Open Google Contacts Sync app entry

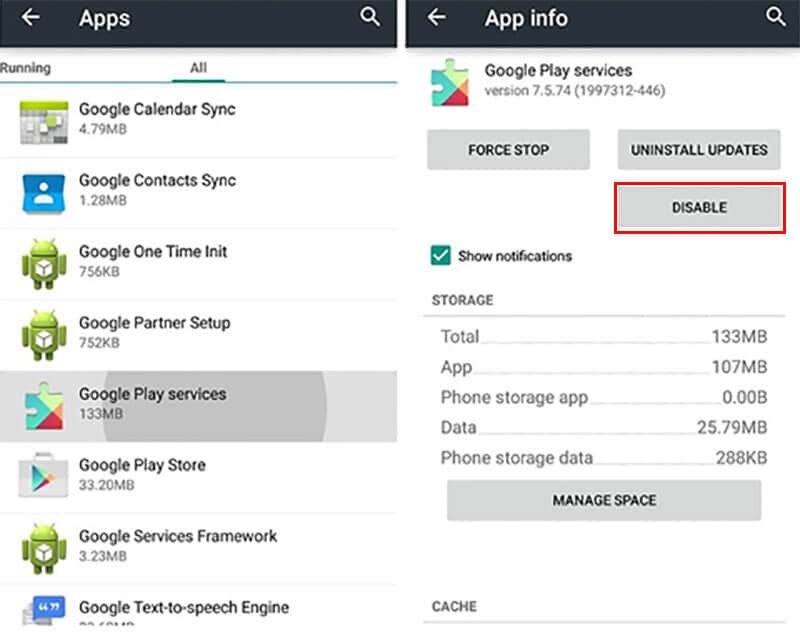point(198,193)
